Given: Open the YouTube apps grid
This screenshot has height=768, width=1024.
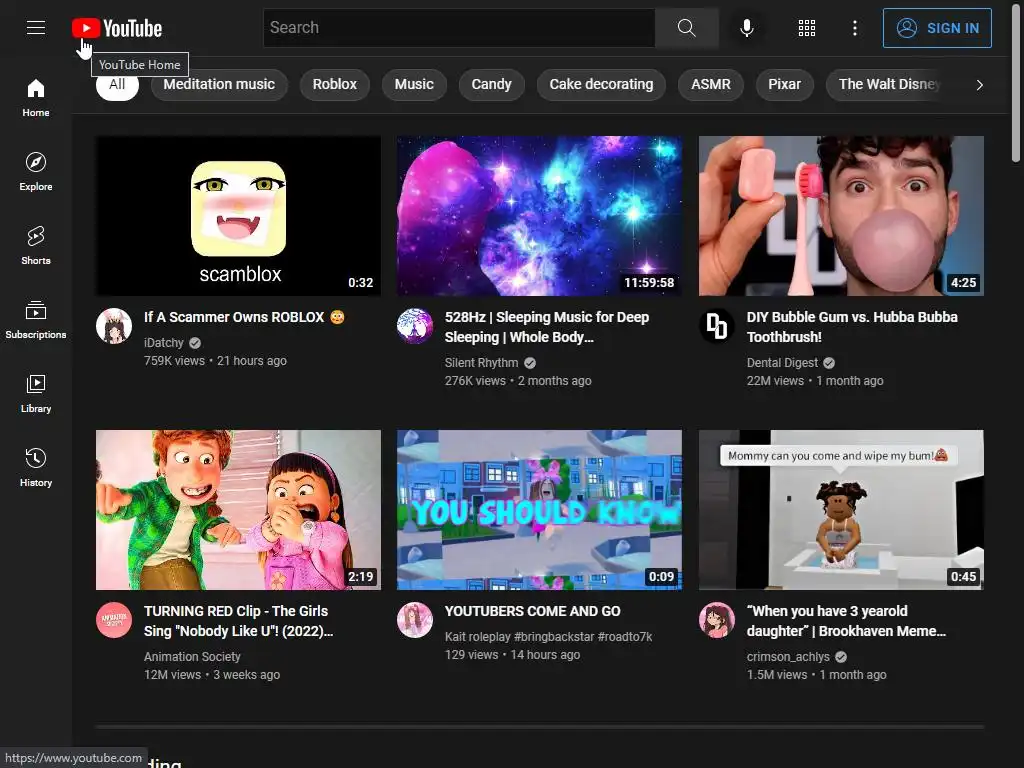Looking at the screenshot, I should click(x=807, y=27).
